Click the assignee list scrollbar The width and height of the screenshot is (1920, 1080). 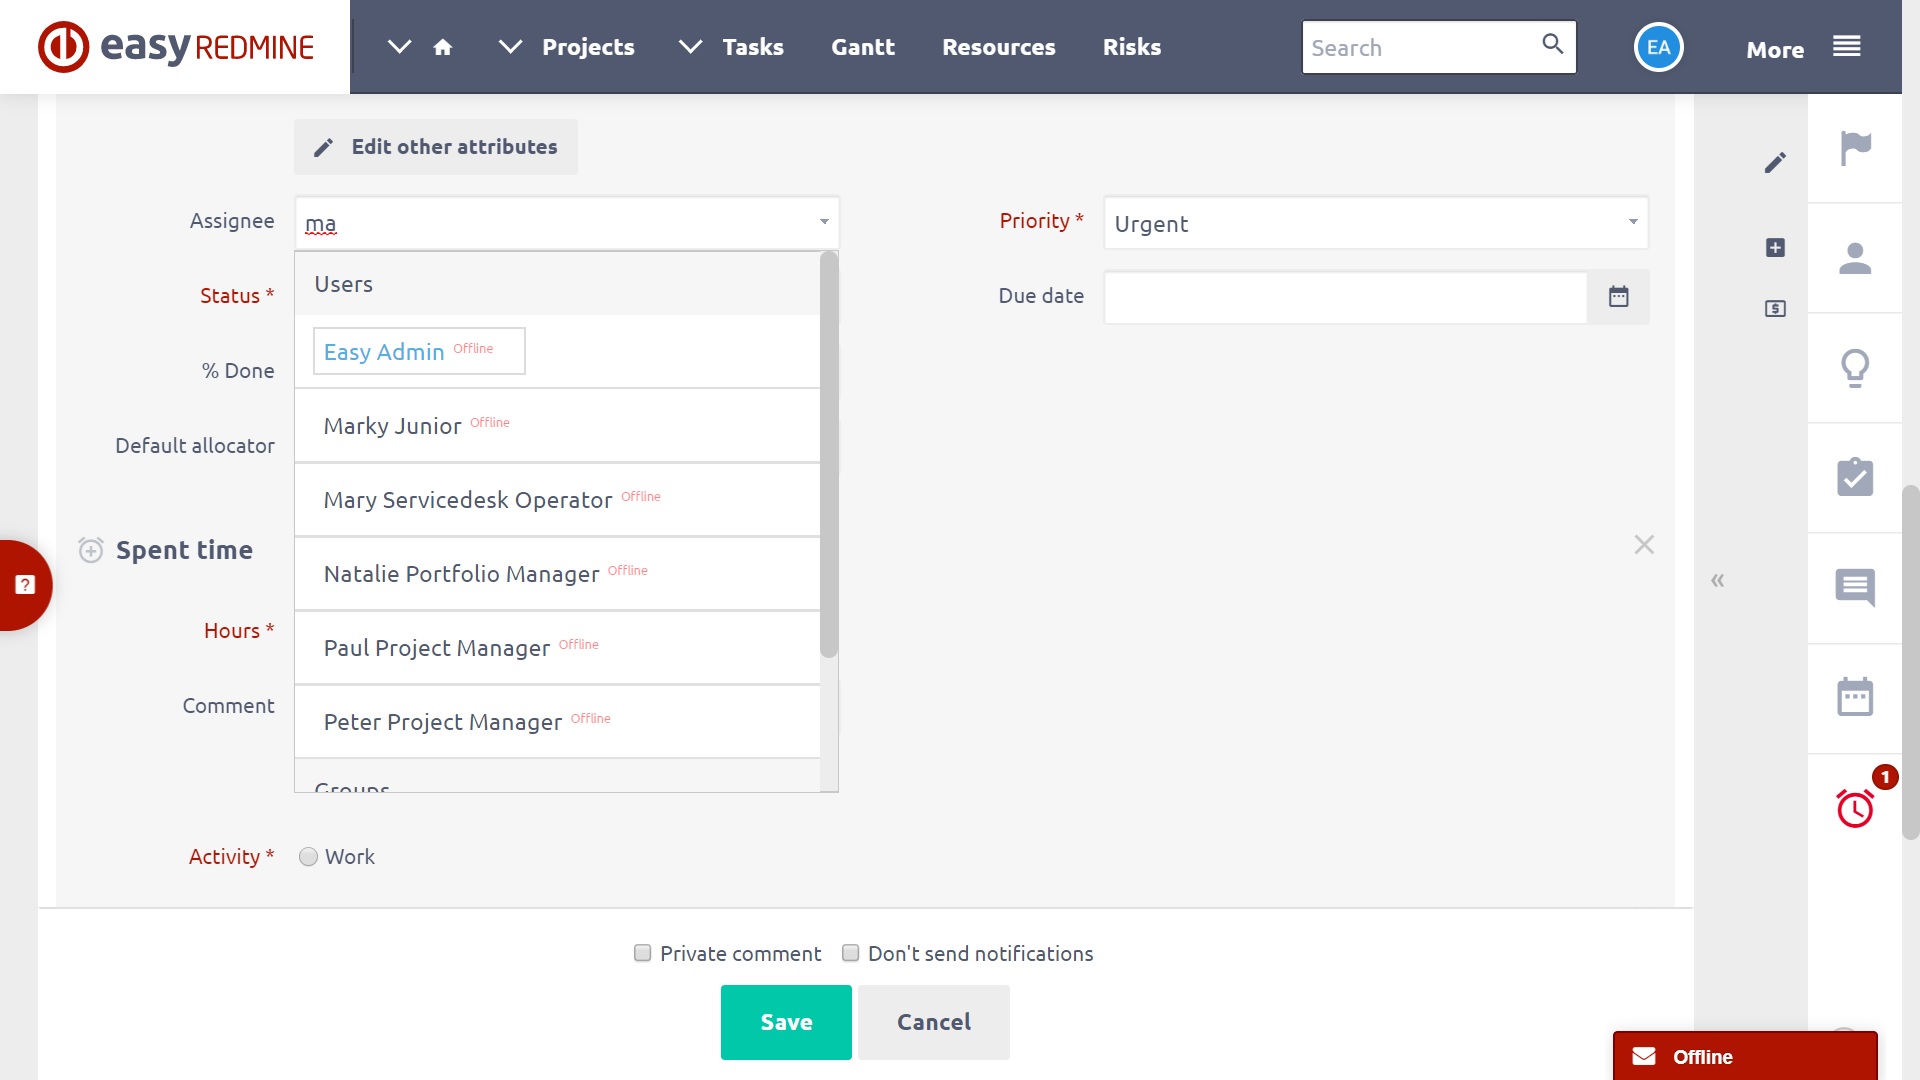click(x=828, y=456)
